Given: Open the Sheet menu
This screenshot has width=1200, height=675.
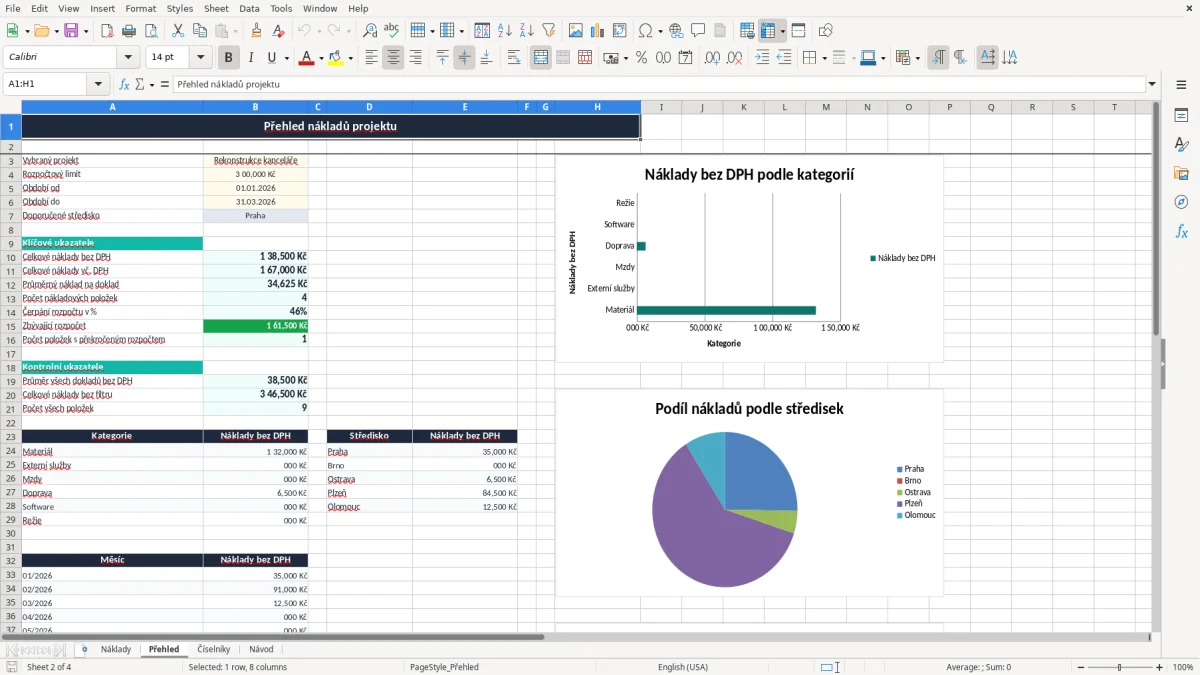Looking at the screenshot, I should pos(216,8).
